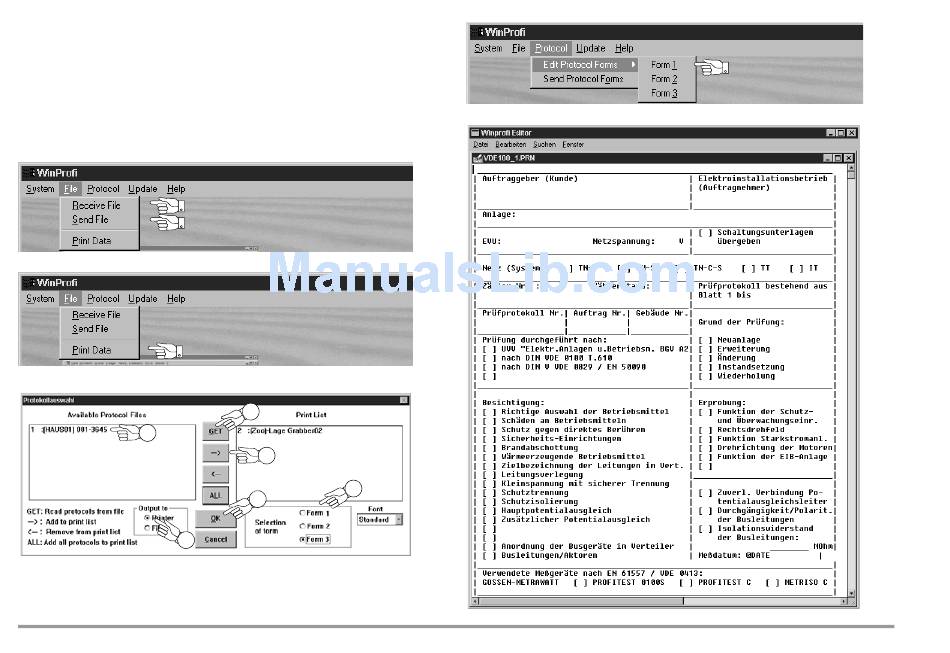Click the highlighted Protocol menu title
Viewport: 950px width, 653px height.
coord(551,48)
